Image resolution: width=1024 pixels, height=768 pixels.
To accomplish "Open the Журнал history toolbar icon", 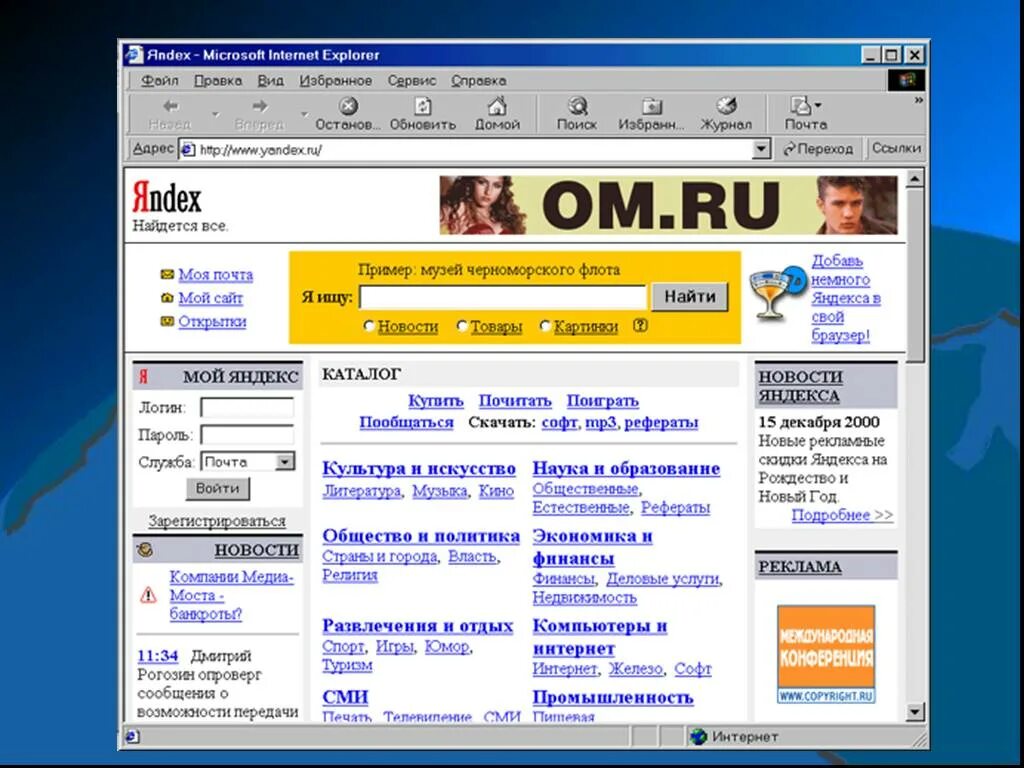I will point(726,106).
